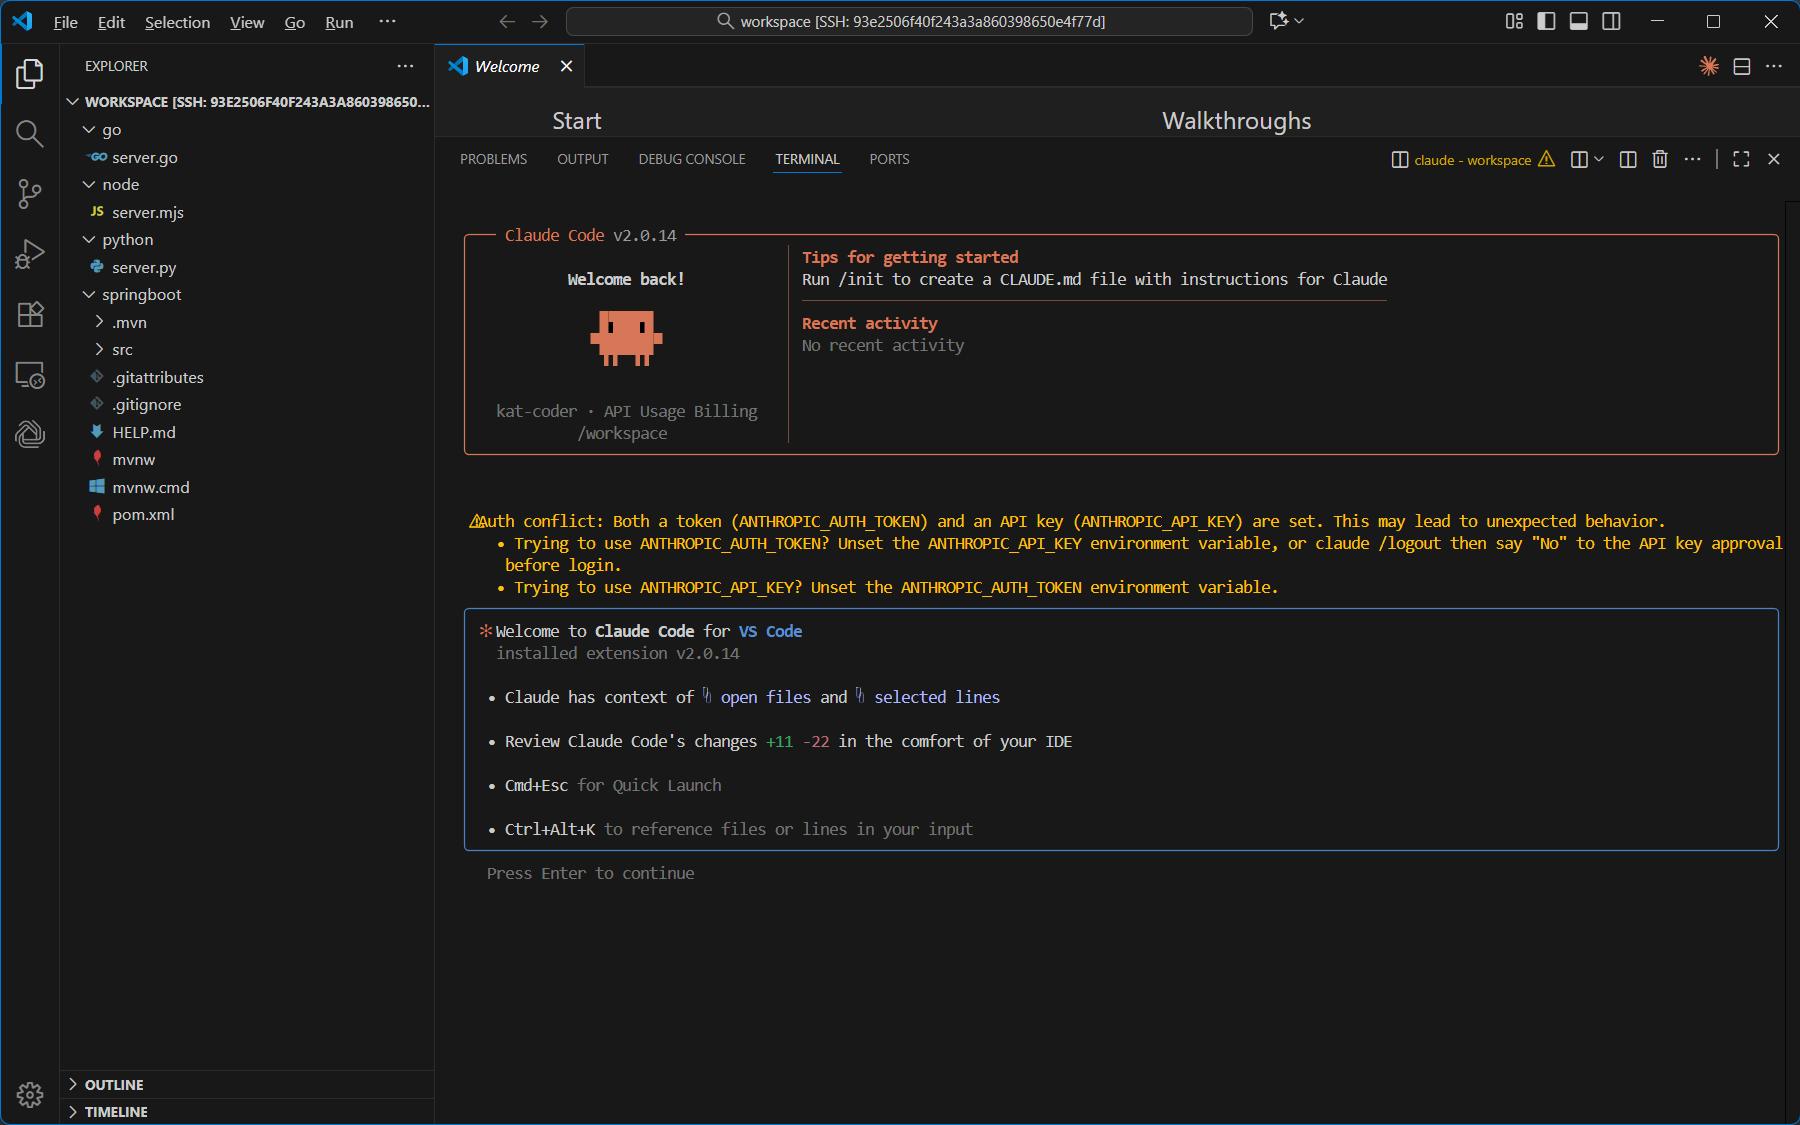This screenshot has height=1125, width=1800.
Task: Open server.py in the explorer
Action: (144, 268)
